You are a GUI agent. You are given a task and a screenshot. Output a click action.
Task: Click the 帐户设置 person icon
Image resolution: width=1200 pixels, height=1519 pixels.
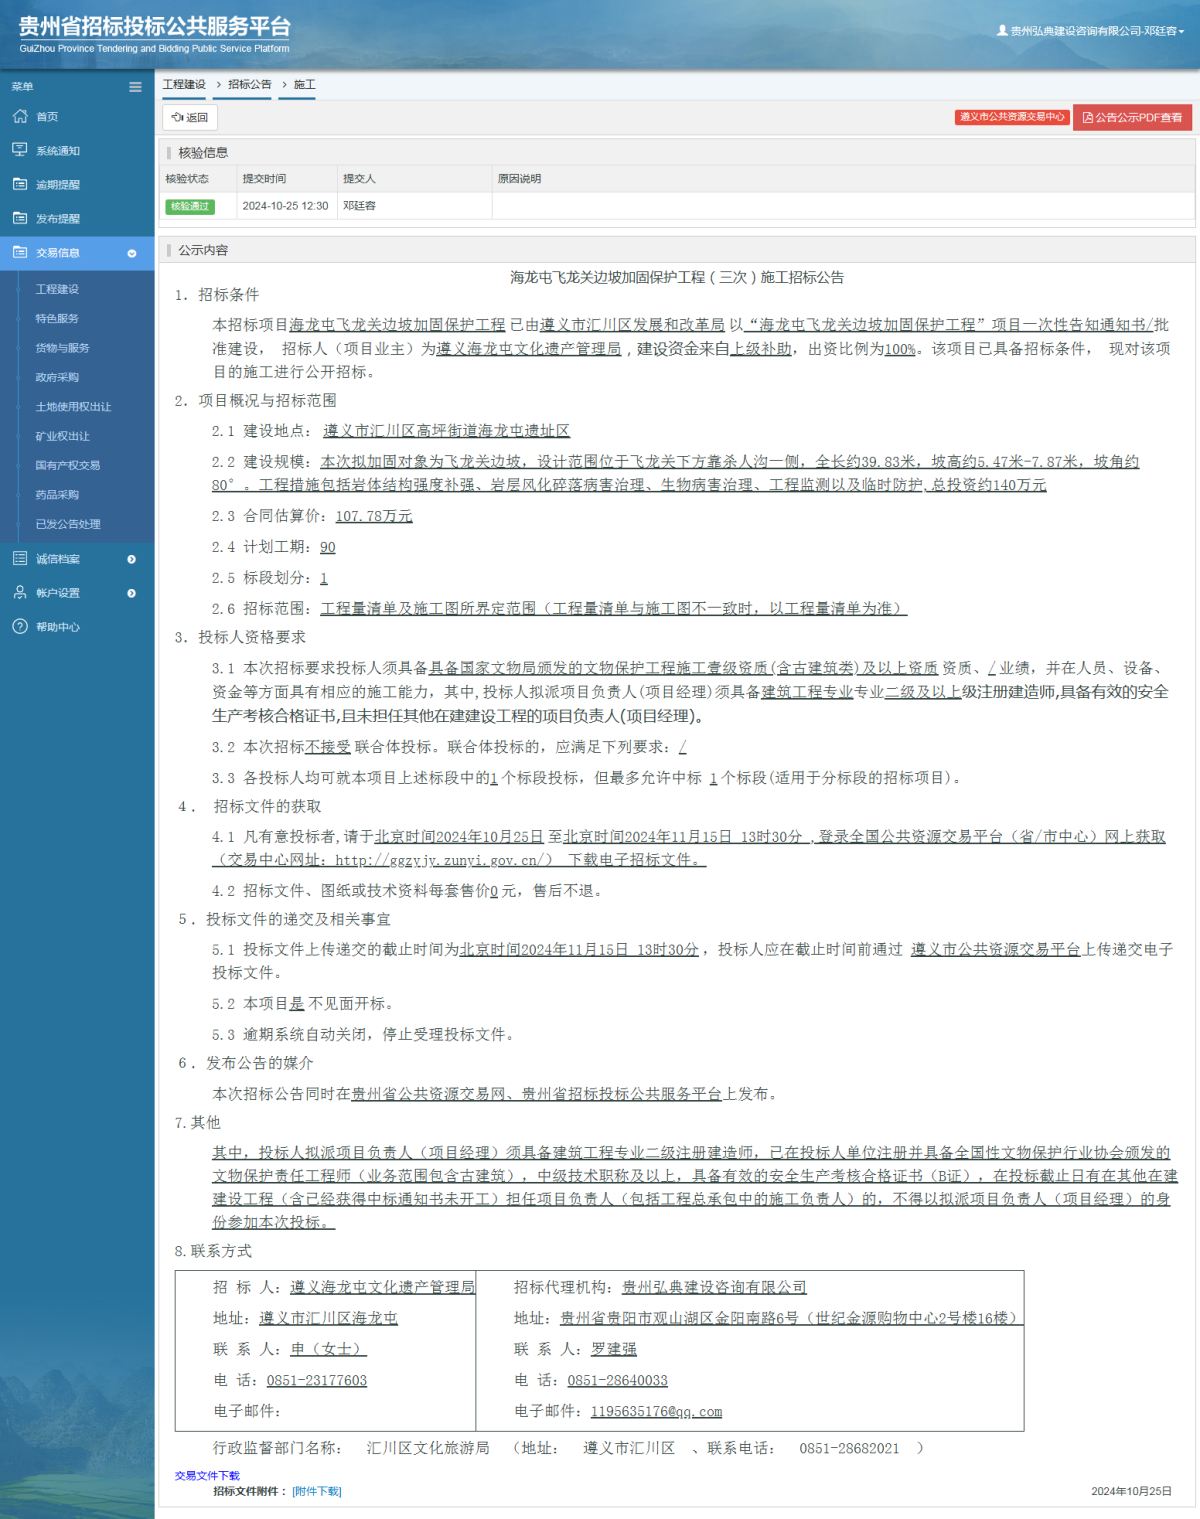[x=20, y=593]
